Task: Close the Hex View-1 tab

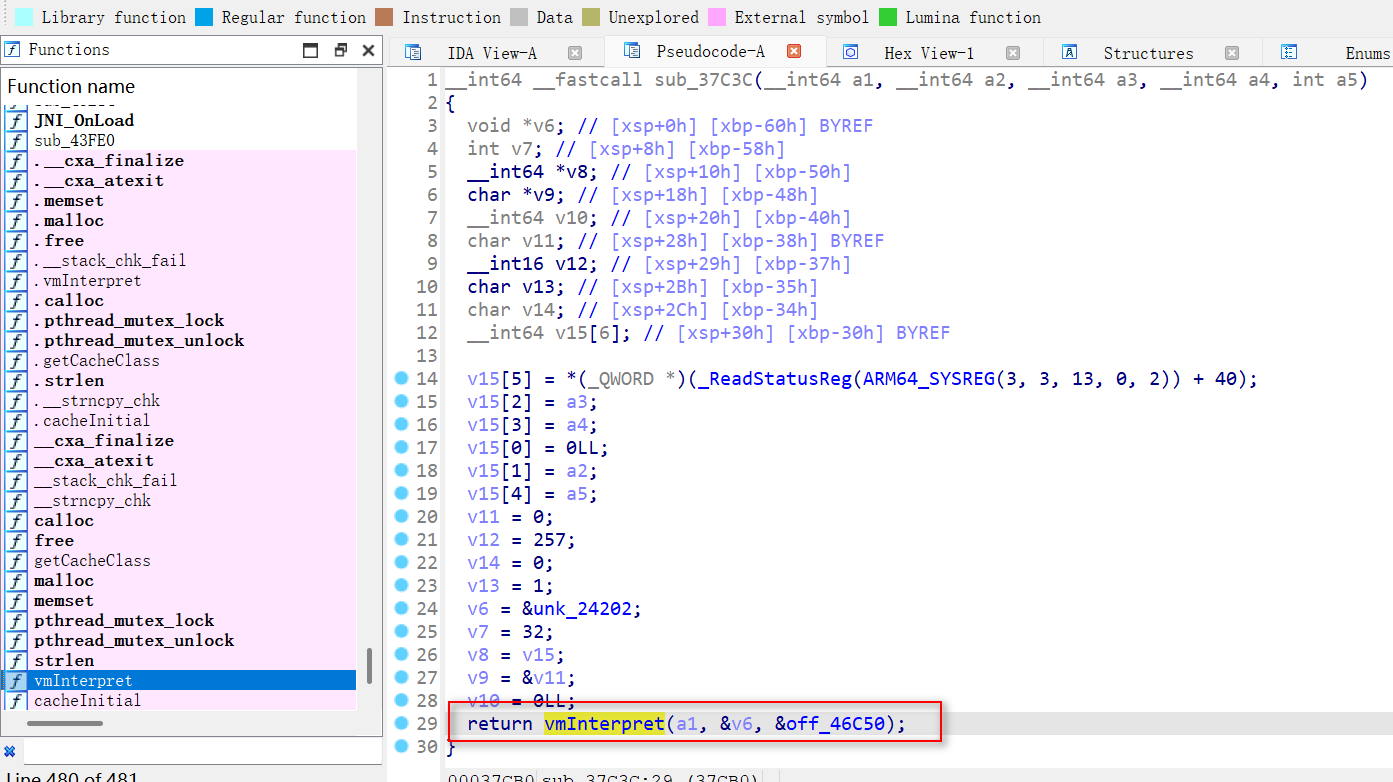Action: (1013, 53)
